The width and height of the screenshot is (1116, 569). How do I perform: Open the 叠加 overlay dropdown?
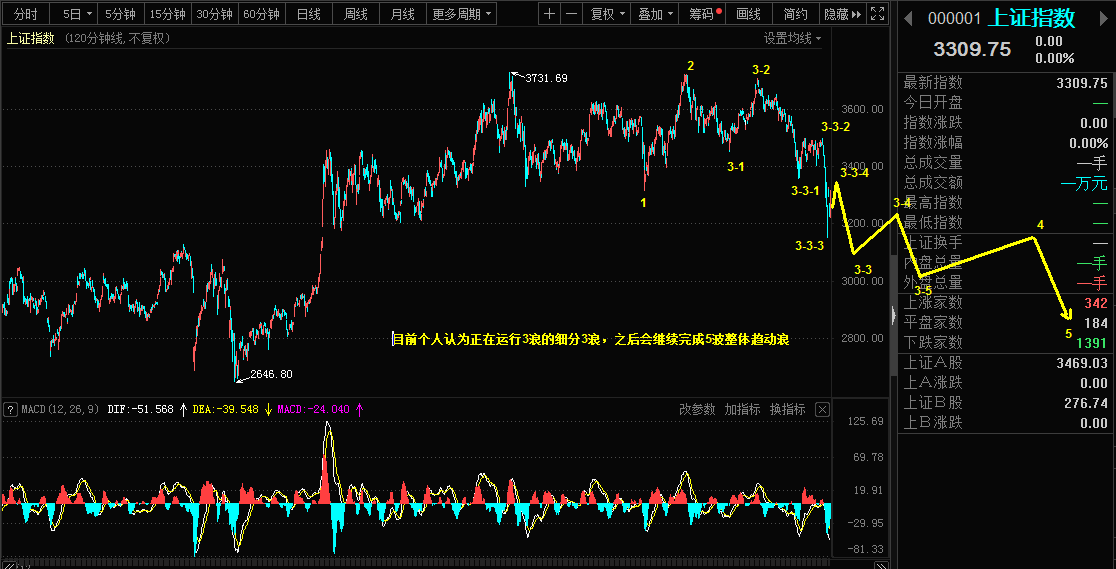point(654,14)
